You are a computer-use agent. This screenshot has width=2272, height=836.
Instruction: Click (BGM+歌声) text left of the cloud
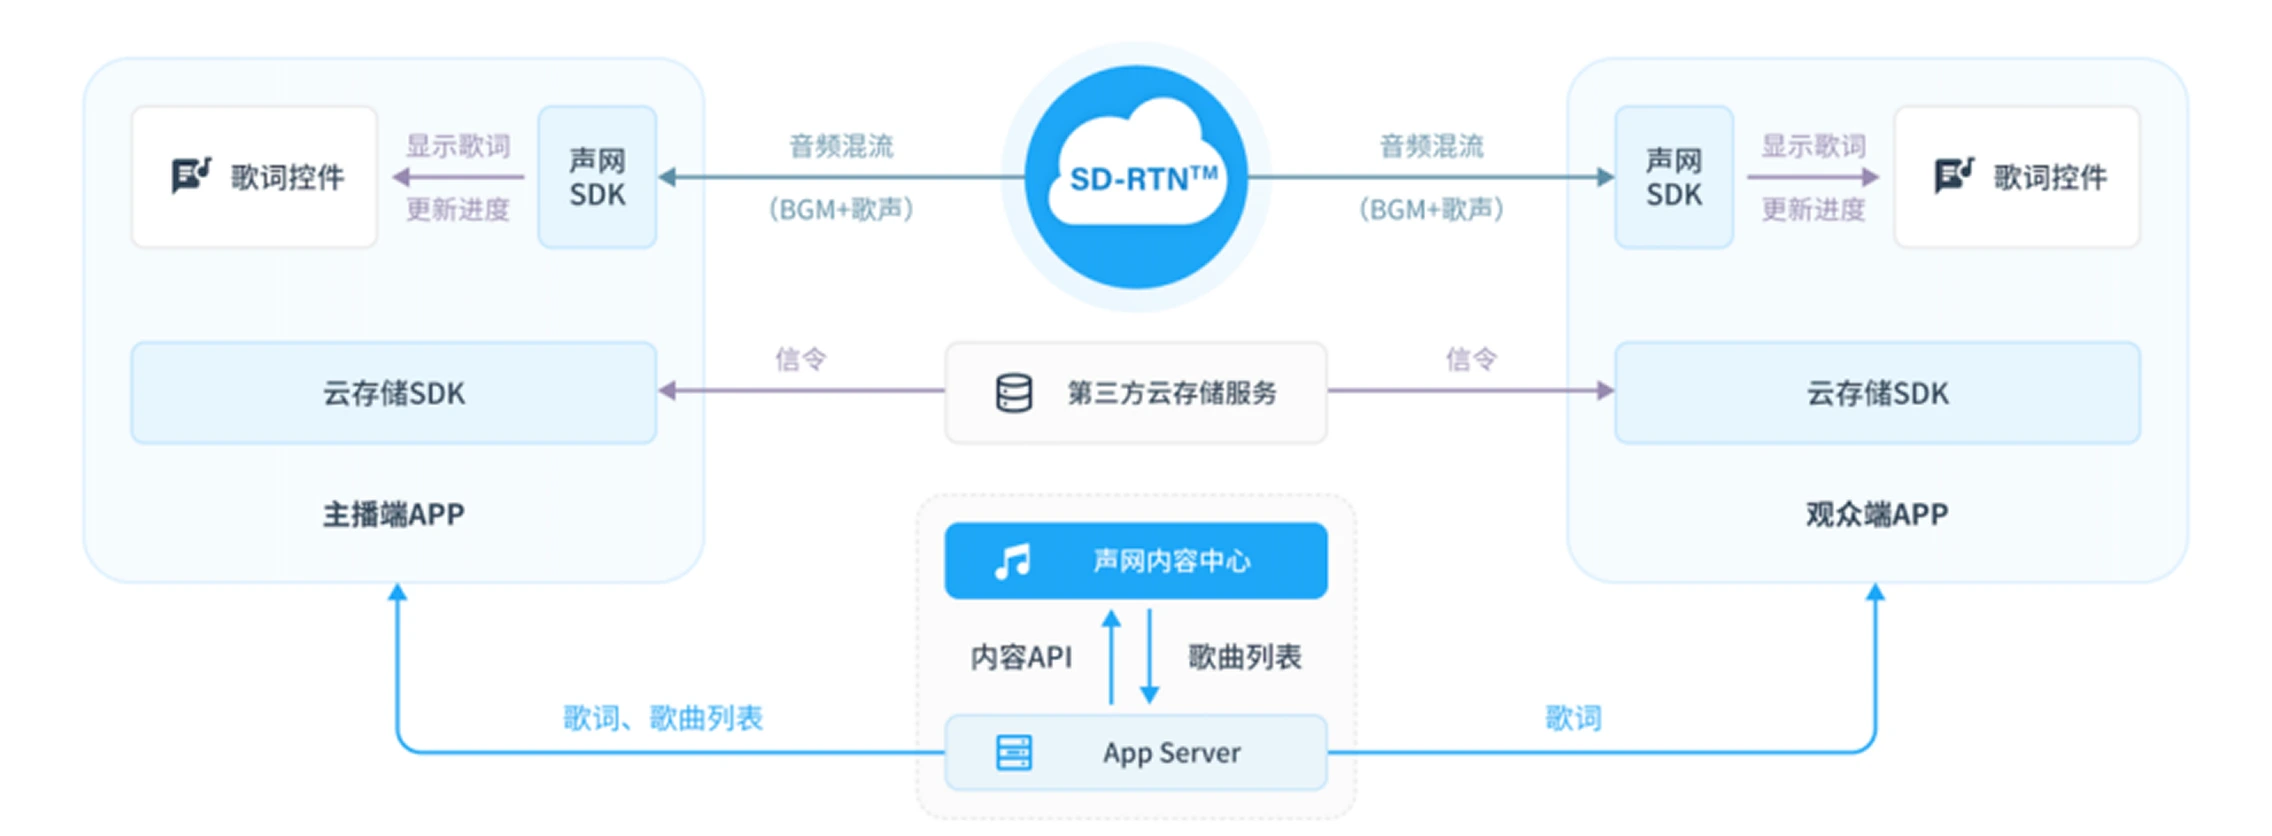click(x=841, y=209)
